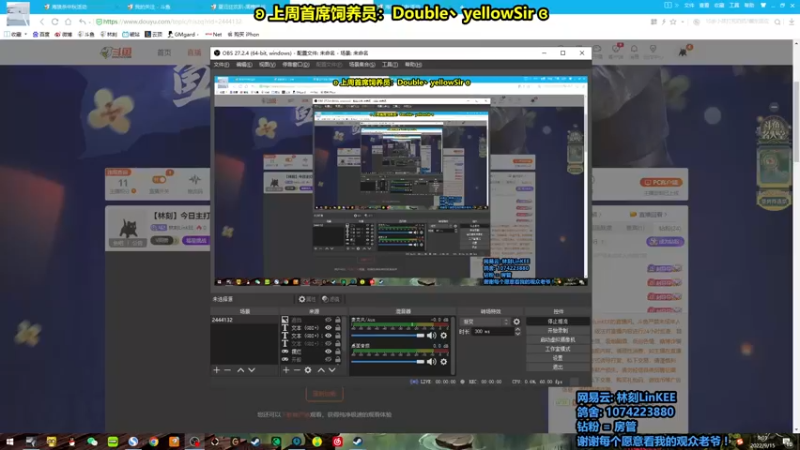This screenshot has height=450, width=800.
Task: Launch WeChat from the taskbar
Action: pos(92,441)
